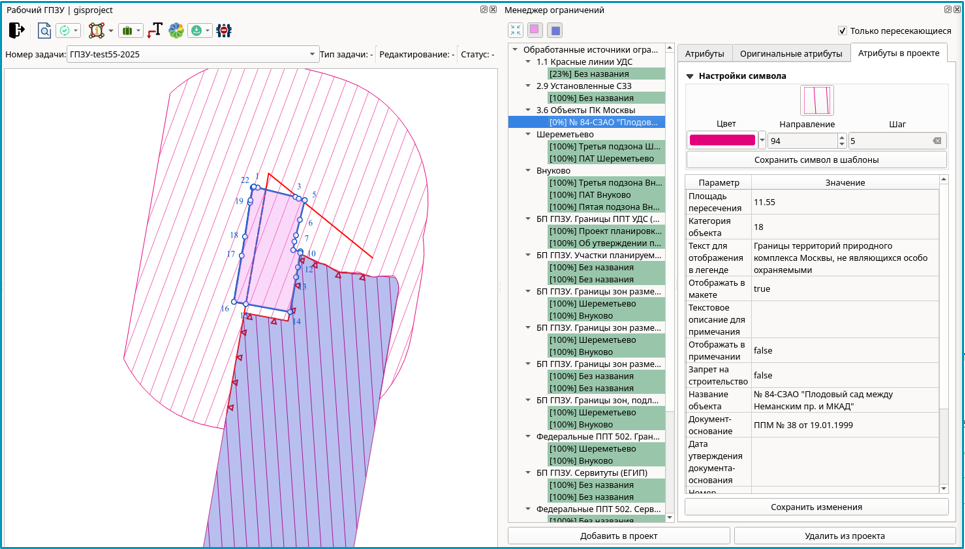Click the Добавить в проект button
Image resolution: width=965 pixels, height=549 pixels.
[x=619, y=536]
